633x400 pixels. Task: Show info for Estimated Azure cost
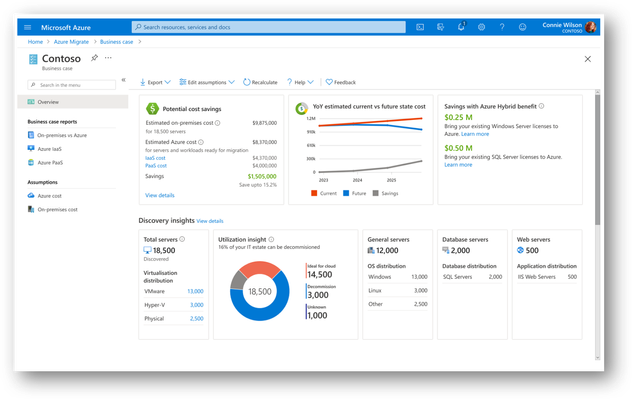coord(201,142)
